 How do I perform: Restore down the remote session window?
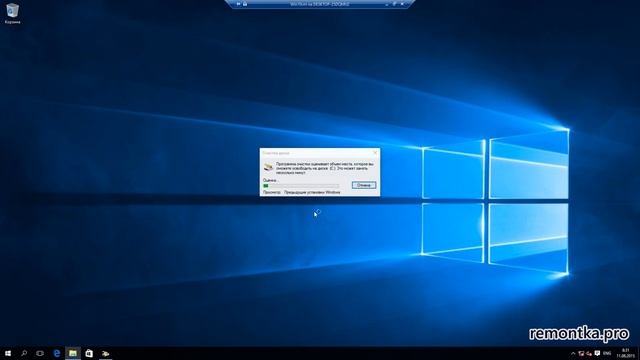pos(394,4)
